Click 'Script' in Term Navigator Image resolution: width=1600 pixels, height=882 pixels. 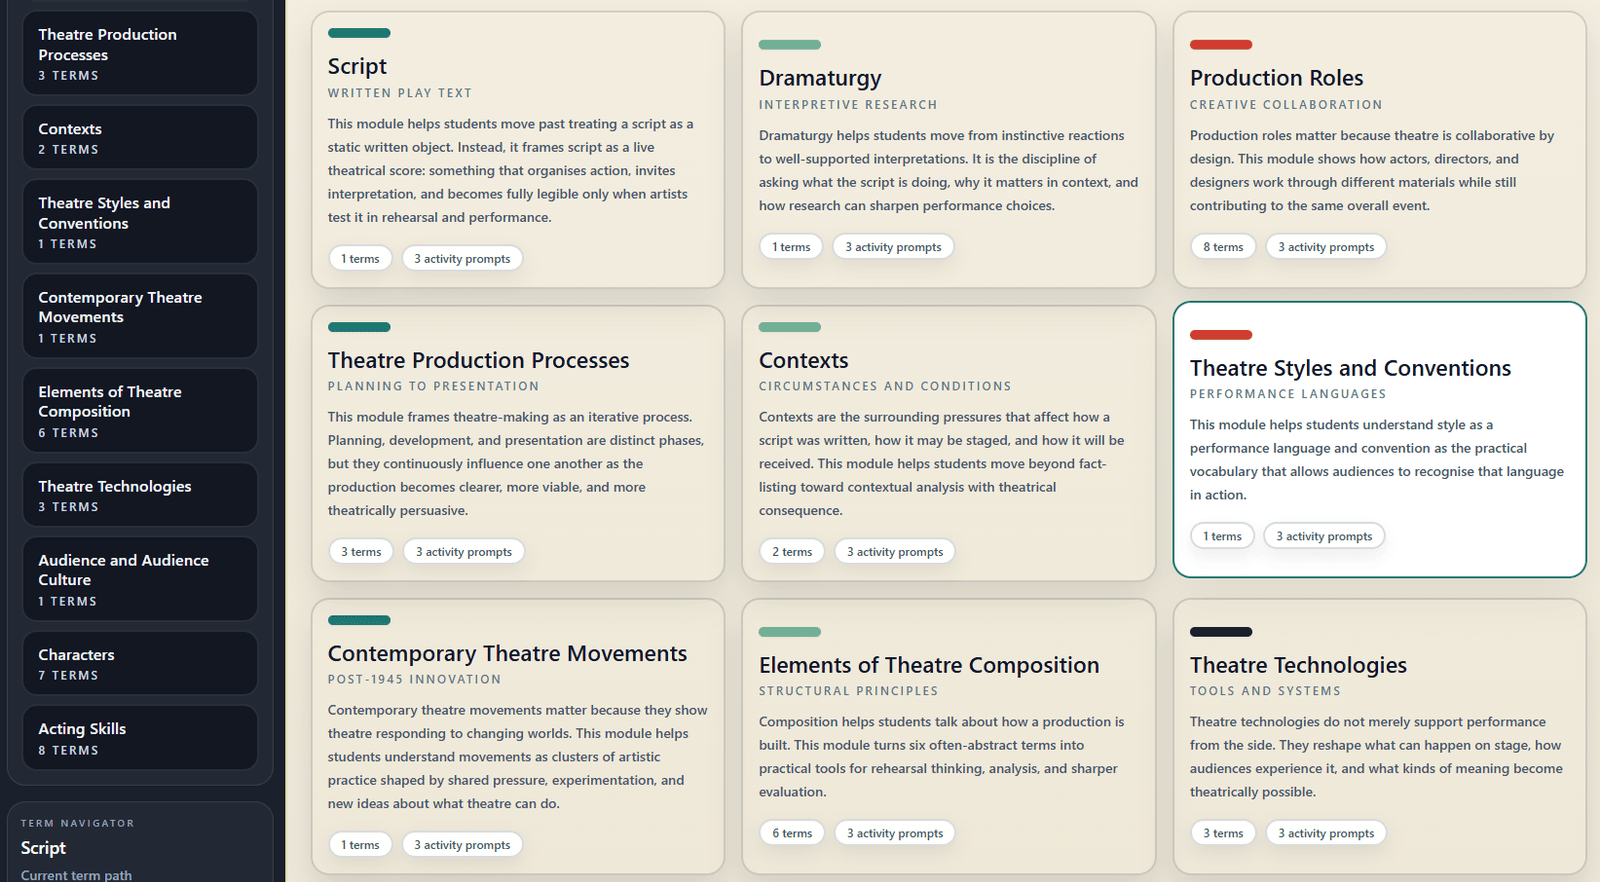tap(43, 848)
